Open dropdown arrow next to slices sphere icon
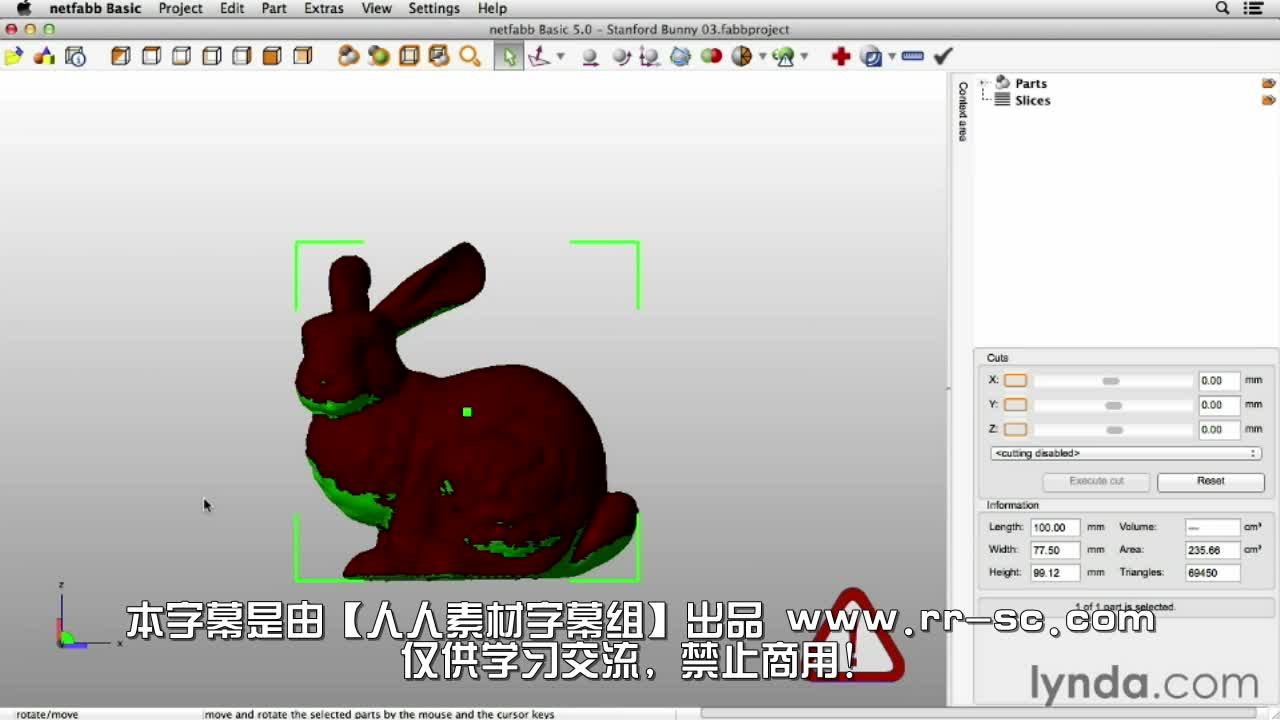The image size is (1280, 720). point(892,57)
